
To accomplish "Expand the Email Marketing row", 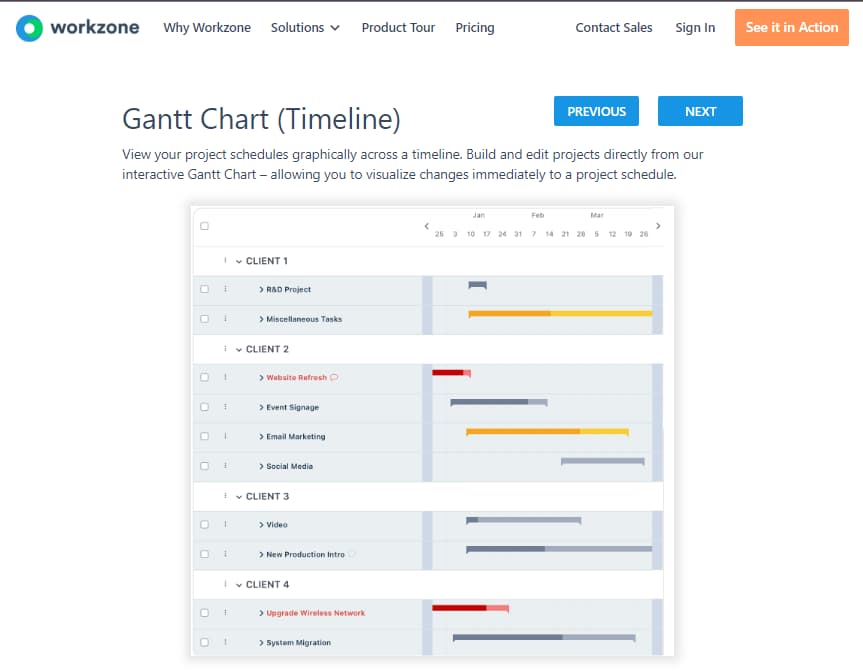I will pos(261,436).
